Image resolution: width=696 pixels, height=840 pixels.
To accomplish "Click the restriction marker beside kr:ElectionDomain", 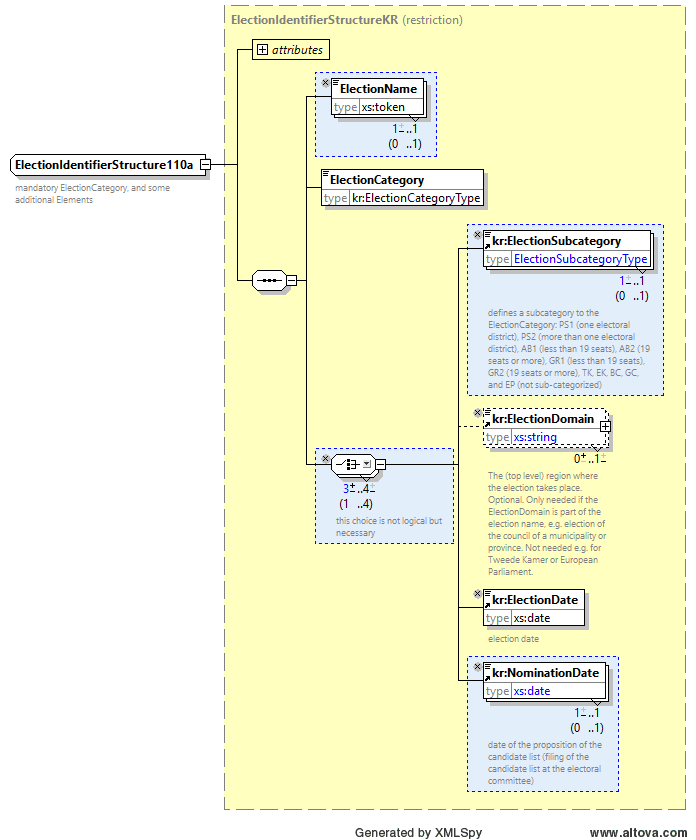I will (x=477, y=412).
